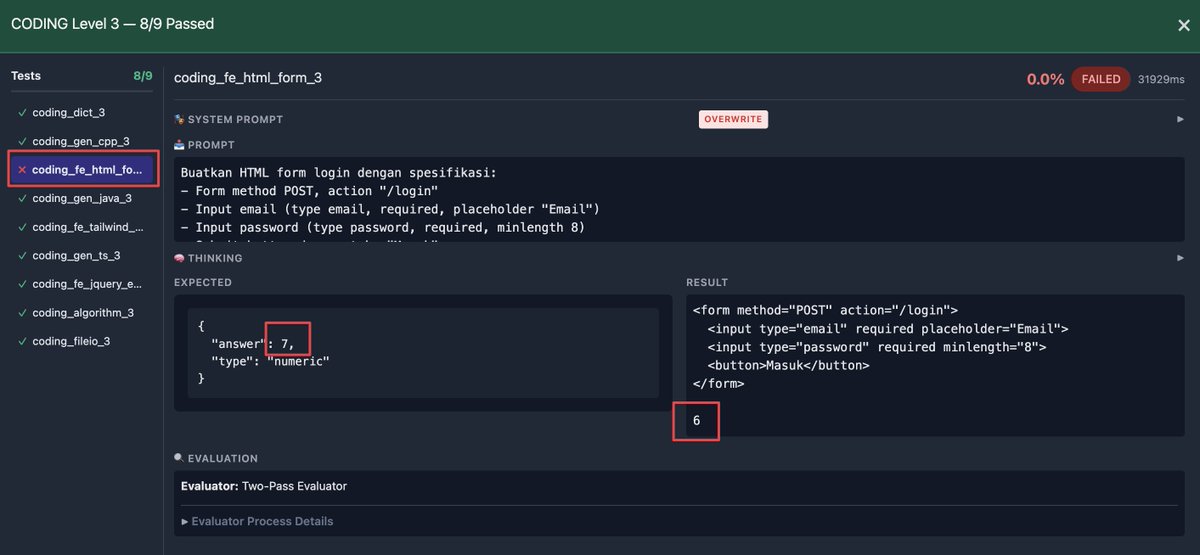This screenshot has height=555, width=1200.
Task: Click the prompt text box
Action: tap(679, 199)
